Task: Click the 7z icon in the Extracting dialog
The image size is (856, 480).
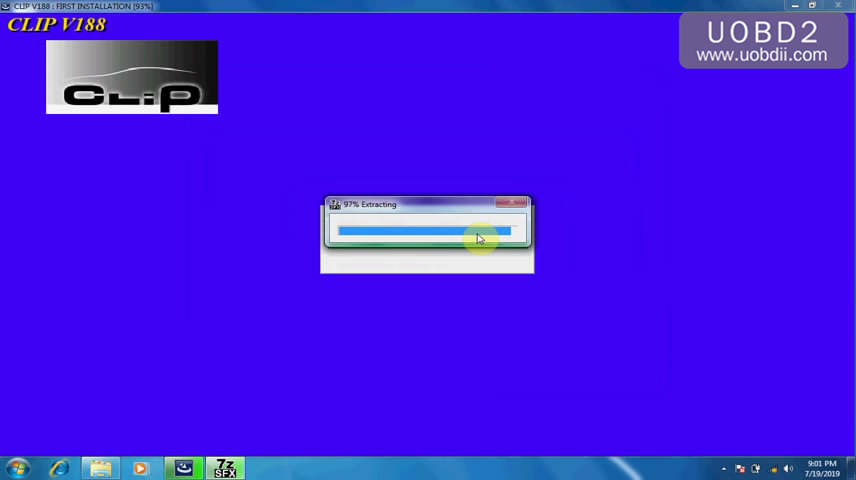Action: coord(335,204)
